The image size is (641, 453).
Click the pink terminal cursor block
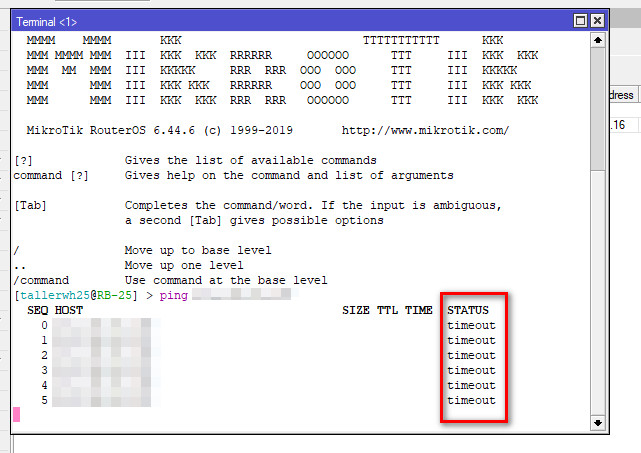[x=16, y=414]
